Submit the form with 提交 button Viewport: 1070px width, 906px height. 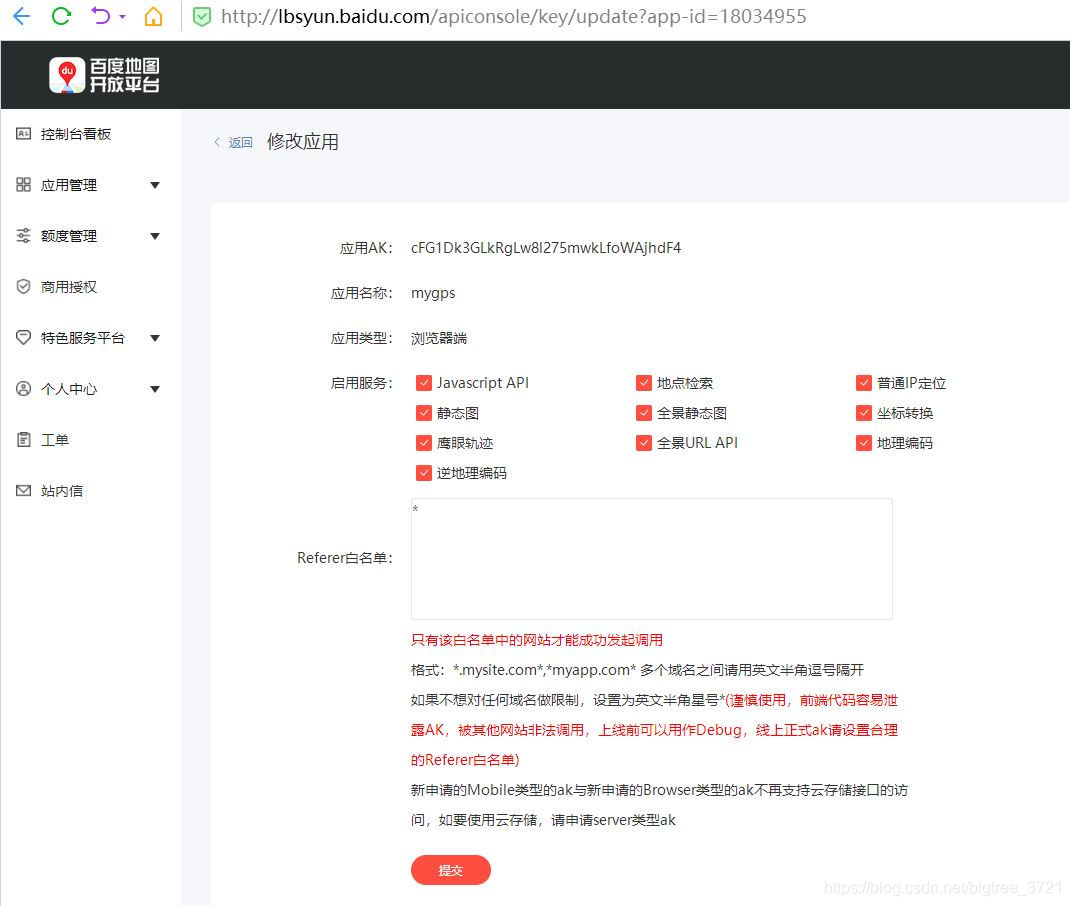coord(450,870)
